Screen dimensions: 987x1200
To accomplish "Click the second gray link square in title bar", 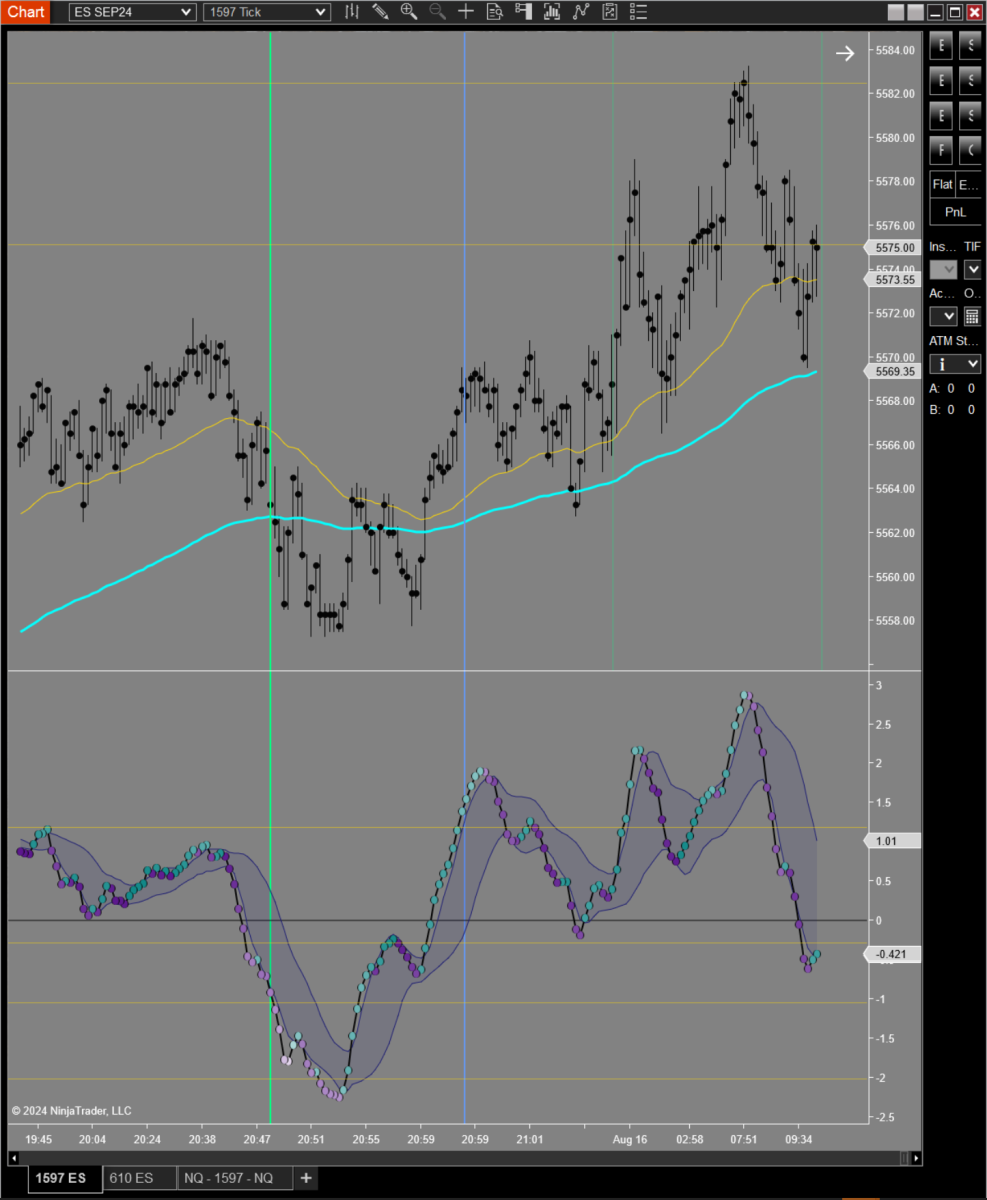I will tap(915, 12).
